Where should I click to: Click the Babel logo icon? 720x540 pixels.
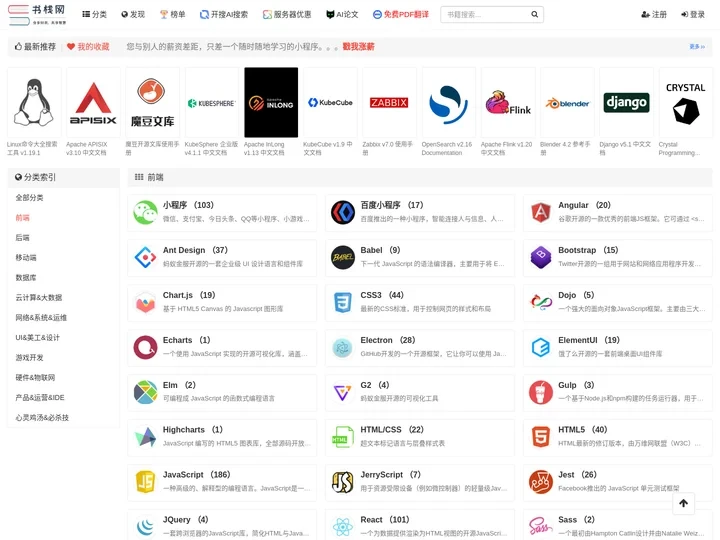[x=343, y=258]
